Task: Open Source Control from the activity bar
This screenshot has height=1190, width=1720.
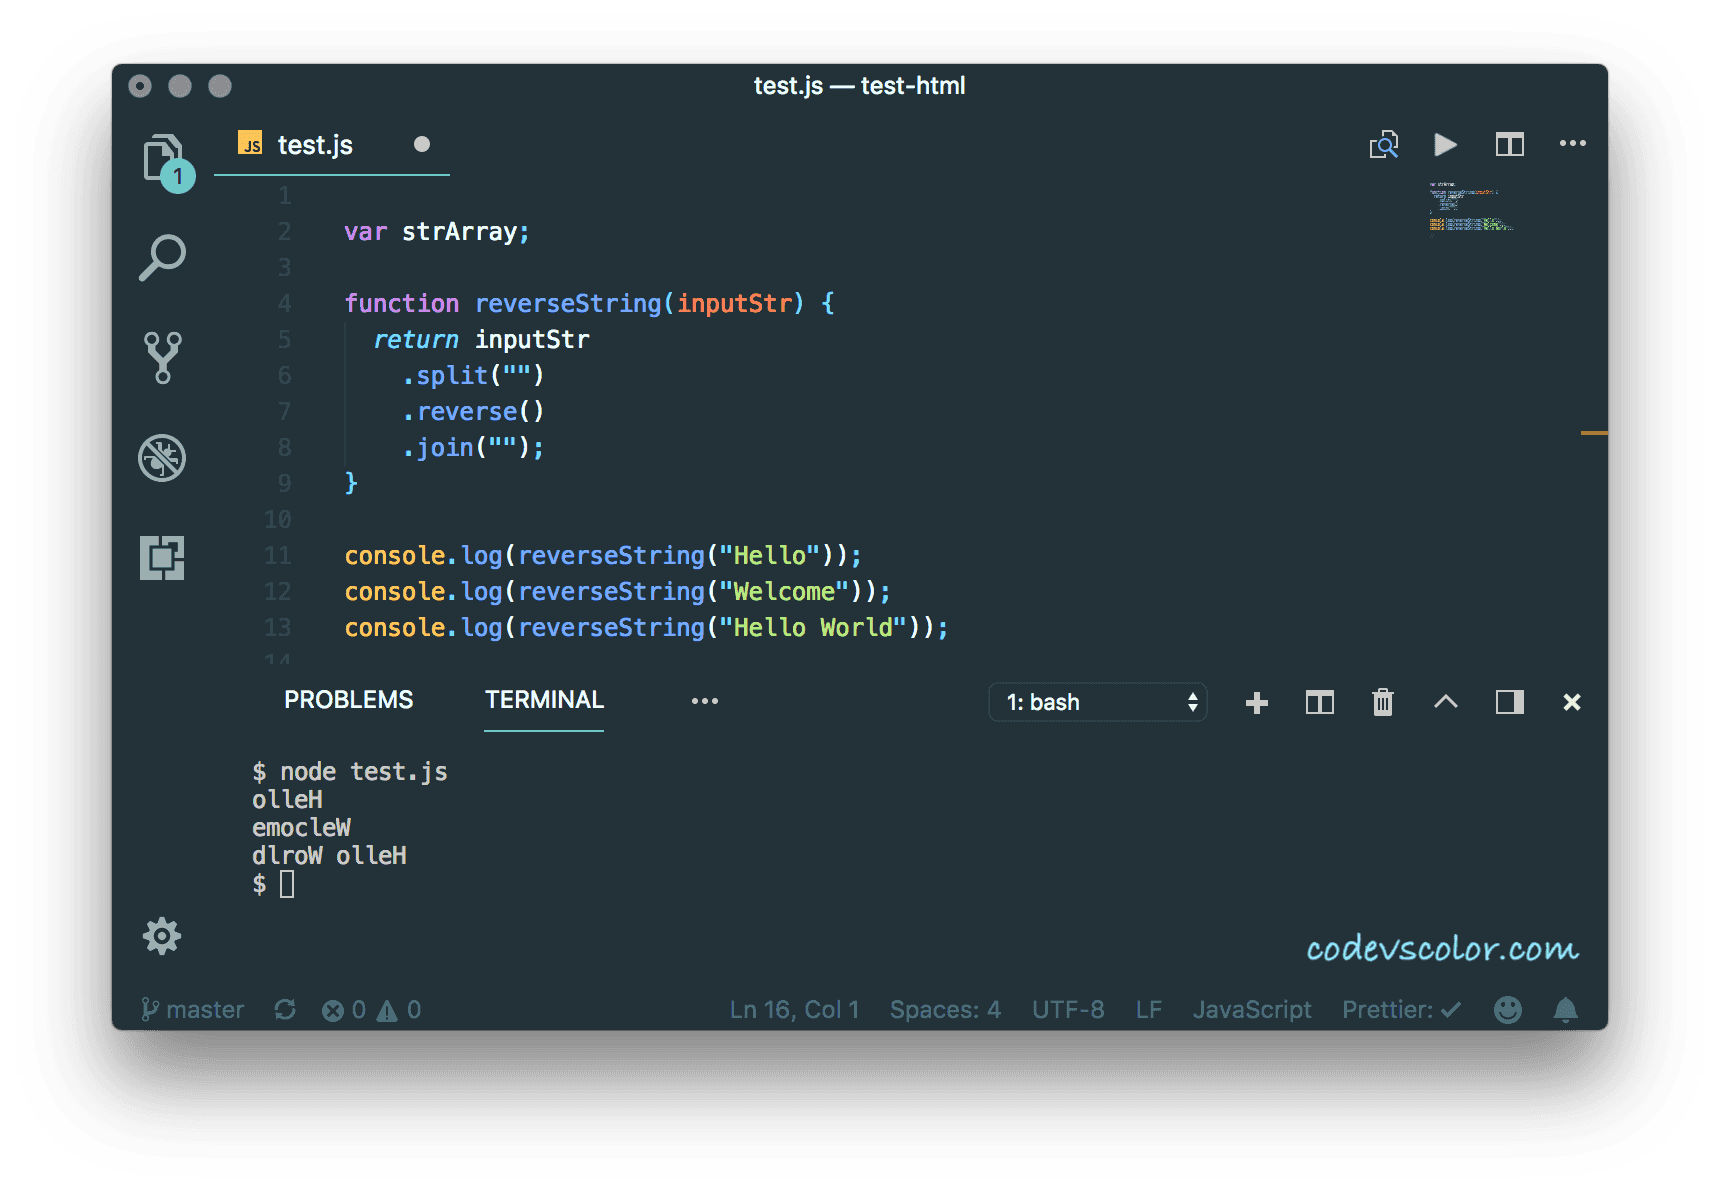Action: pos(163,357)
